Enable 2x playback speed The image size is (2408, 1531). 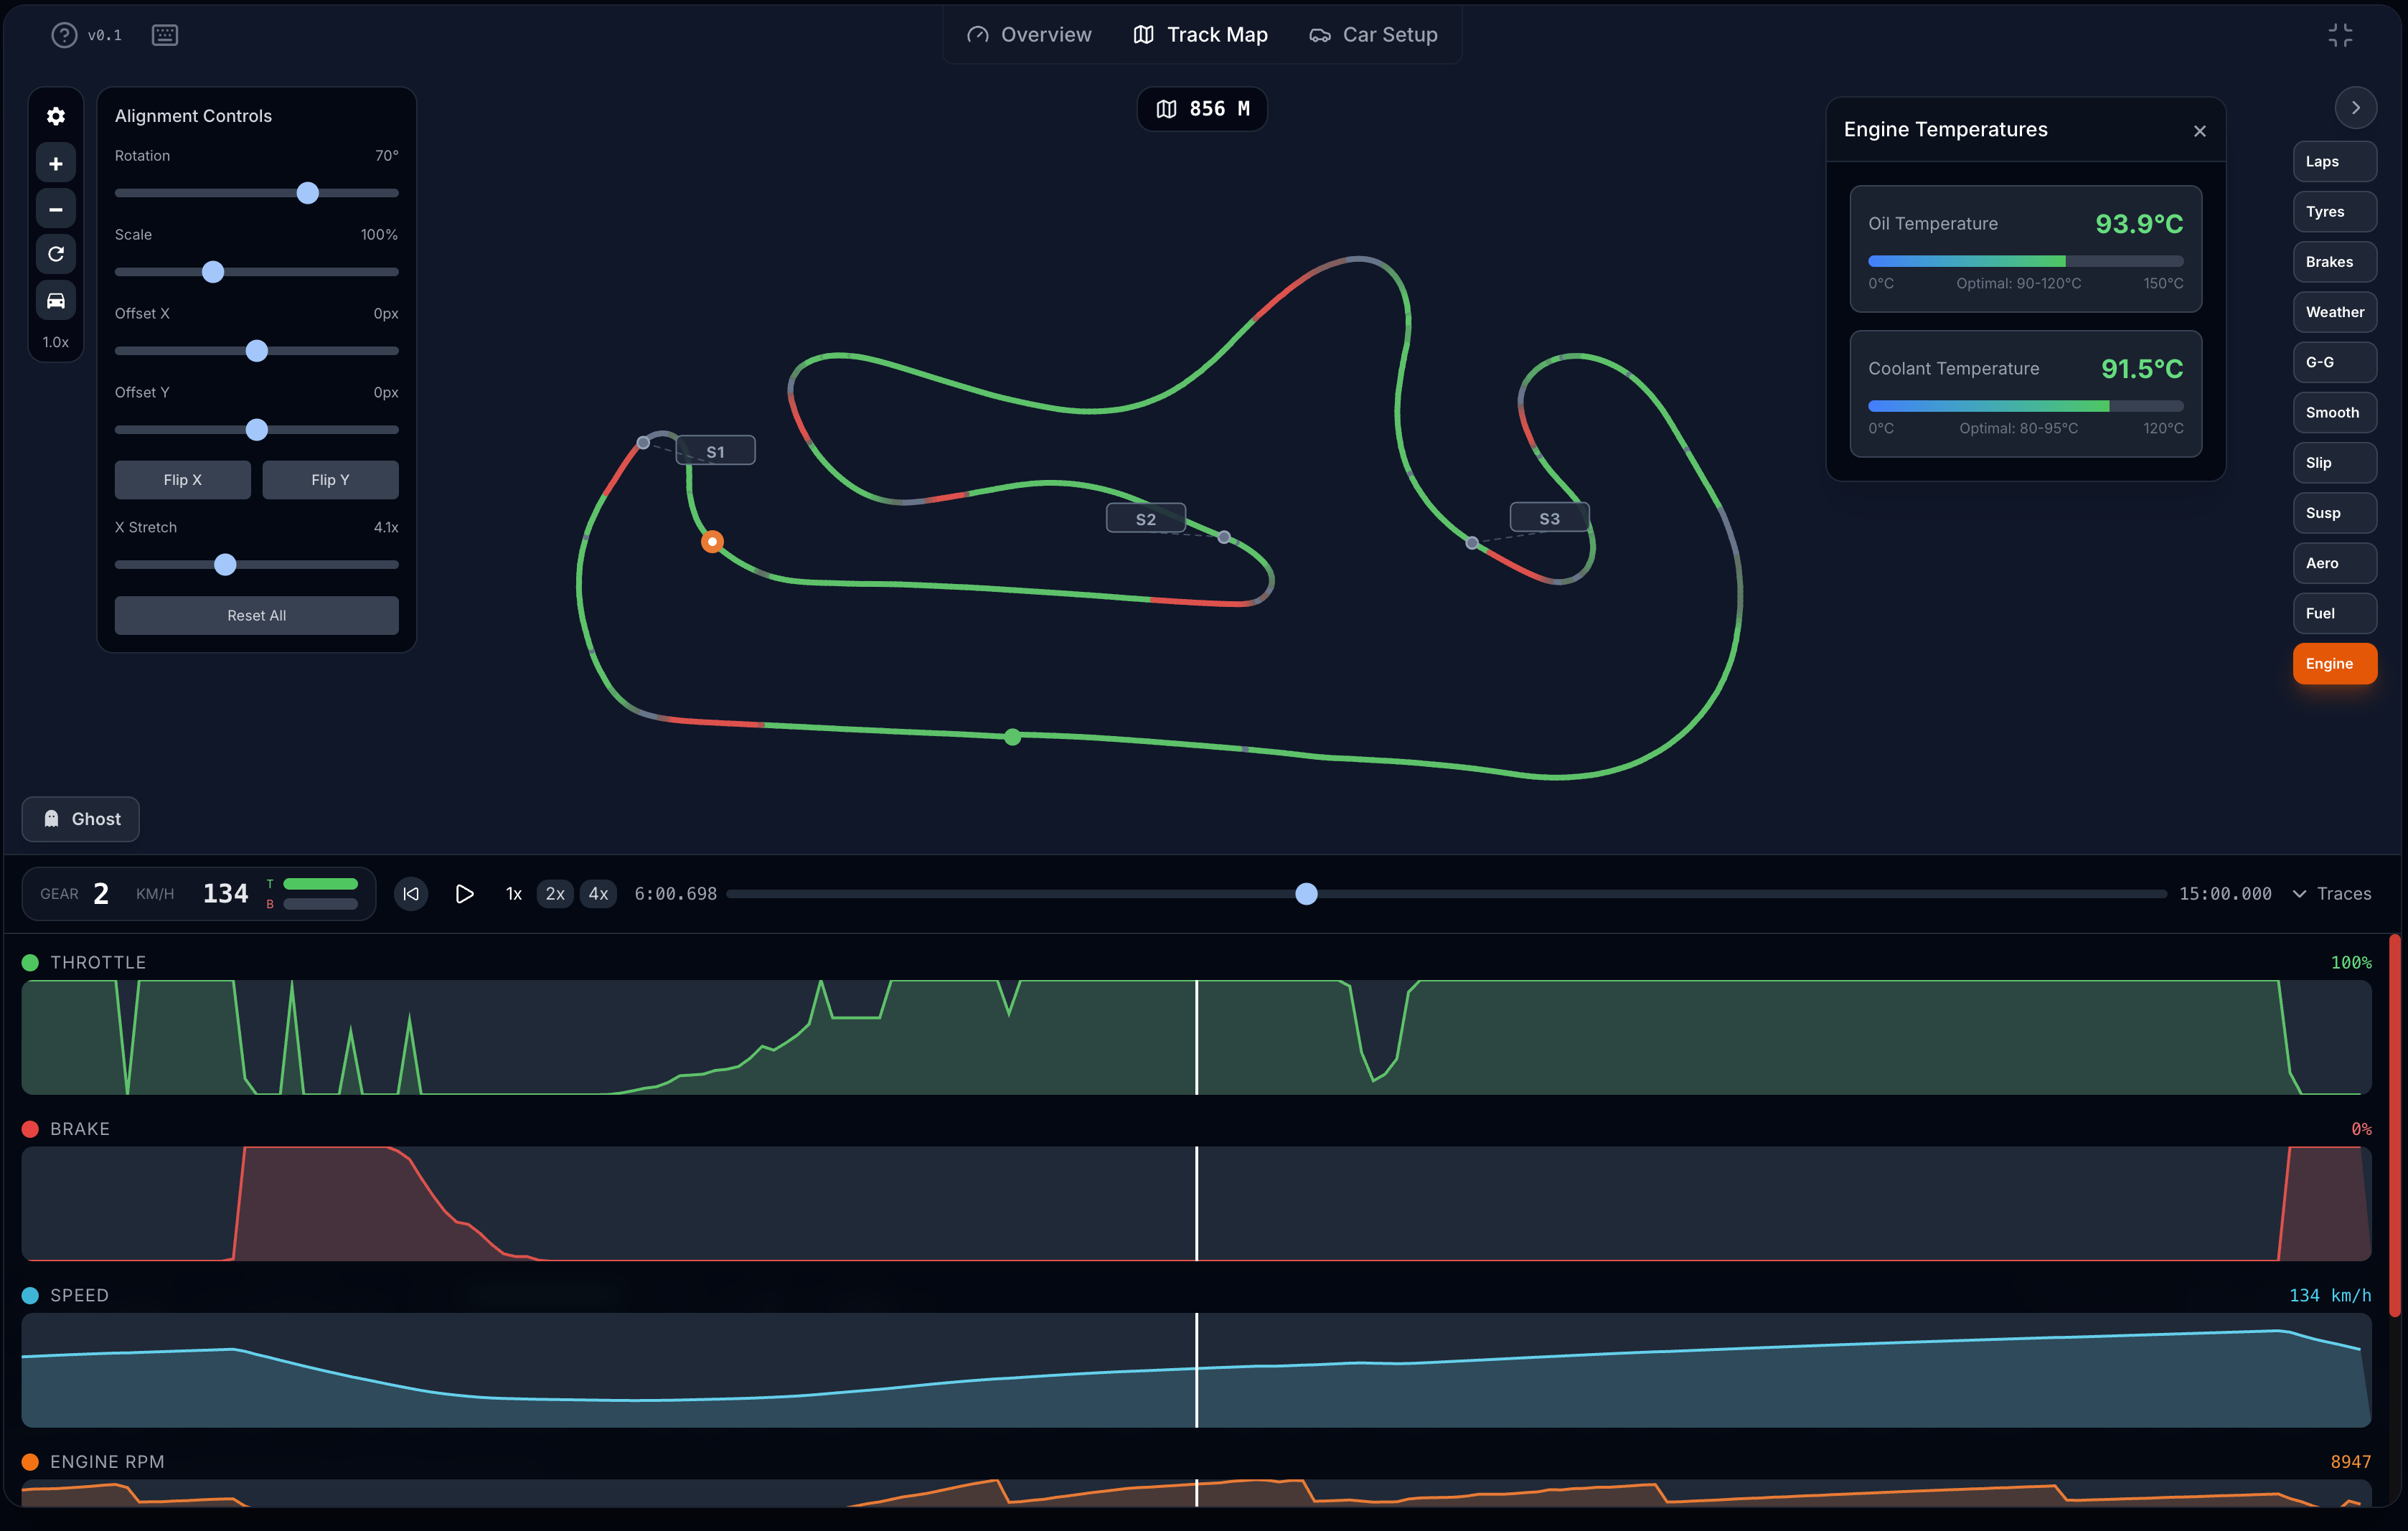click(555, 893)
